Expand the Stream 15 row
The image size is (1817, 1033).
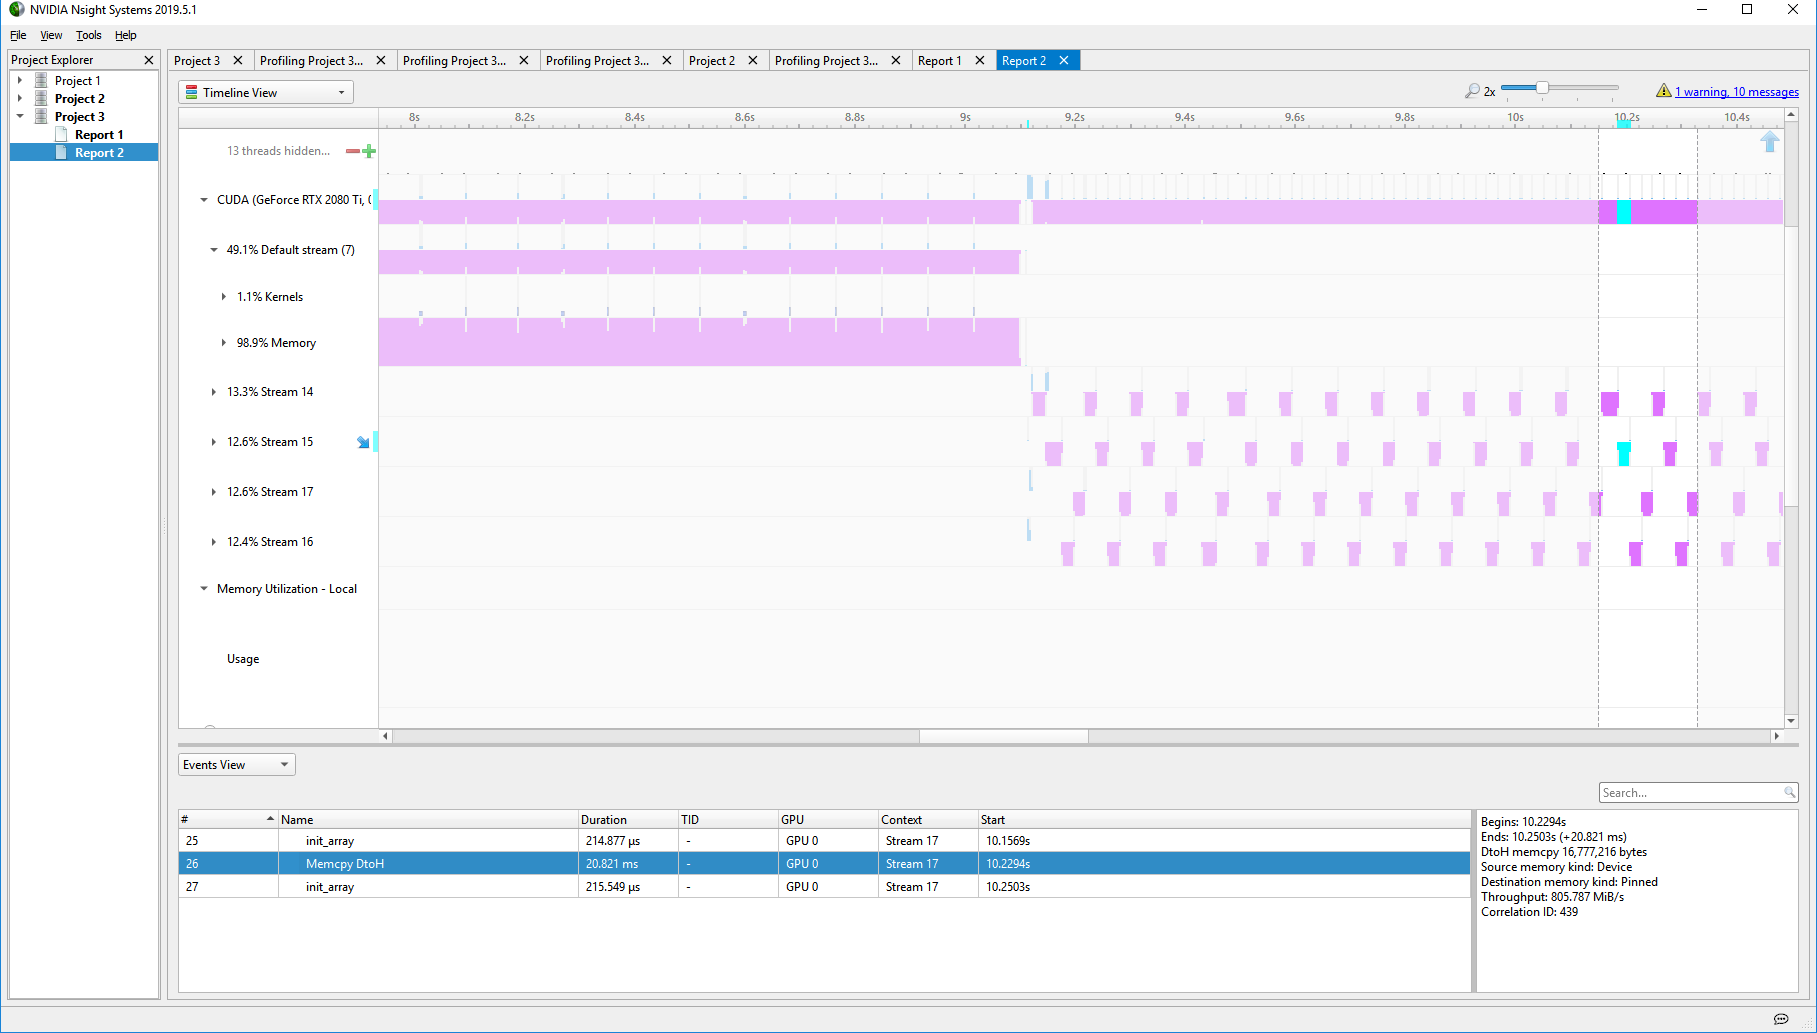click(214, 442)
